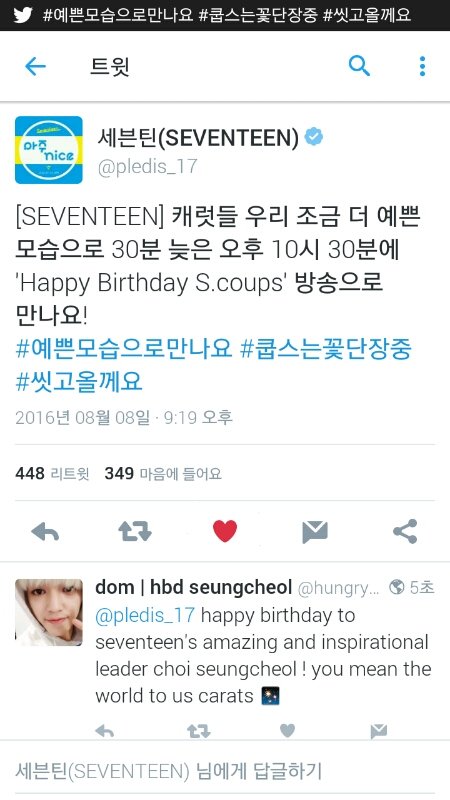View the 448 retweets list
The width and height of the screenshot is (450, 800).
pyautogui.click(x=52, y=474)
